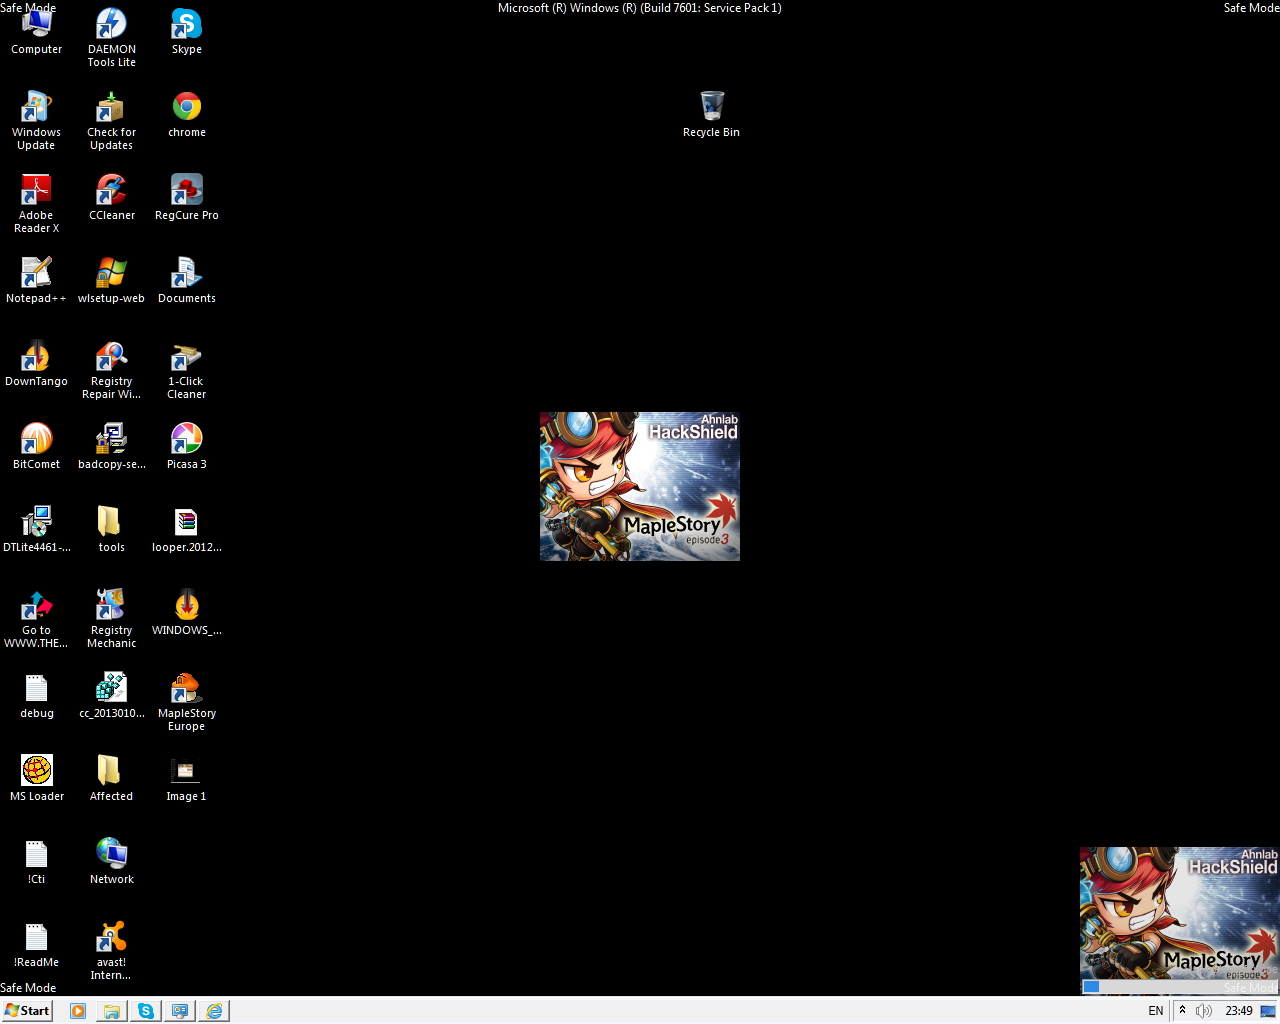Select the Notepad++ desktop icon
The height and width of the screenshot is (1024, 1280).
click(x=37, y=280)
